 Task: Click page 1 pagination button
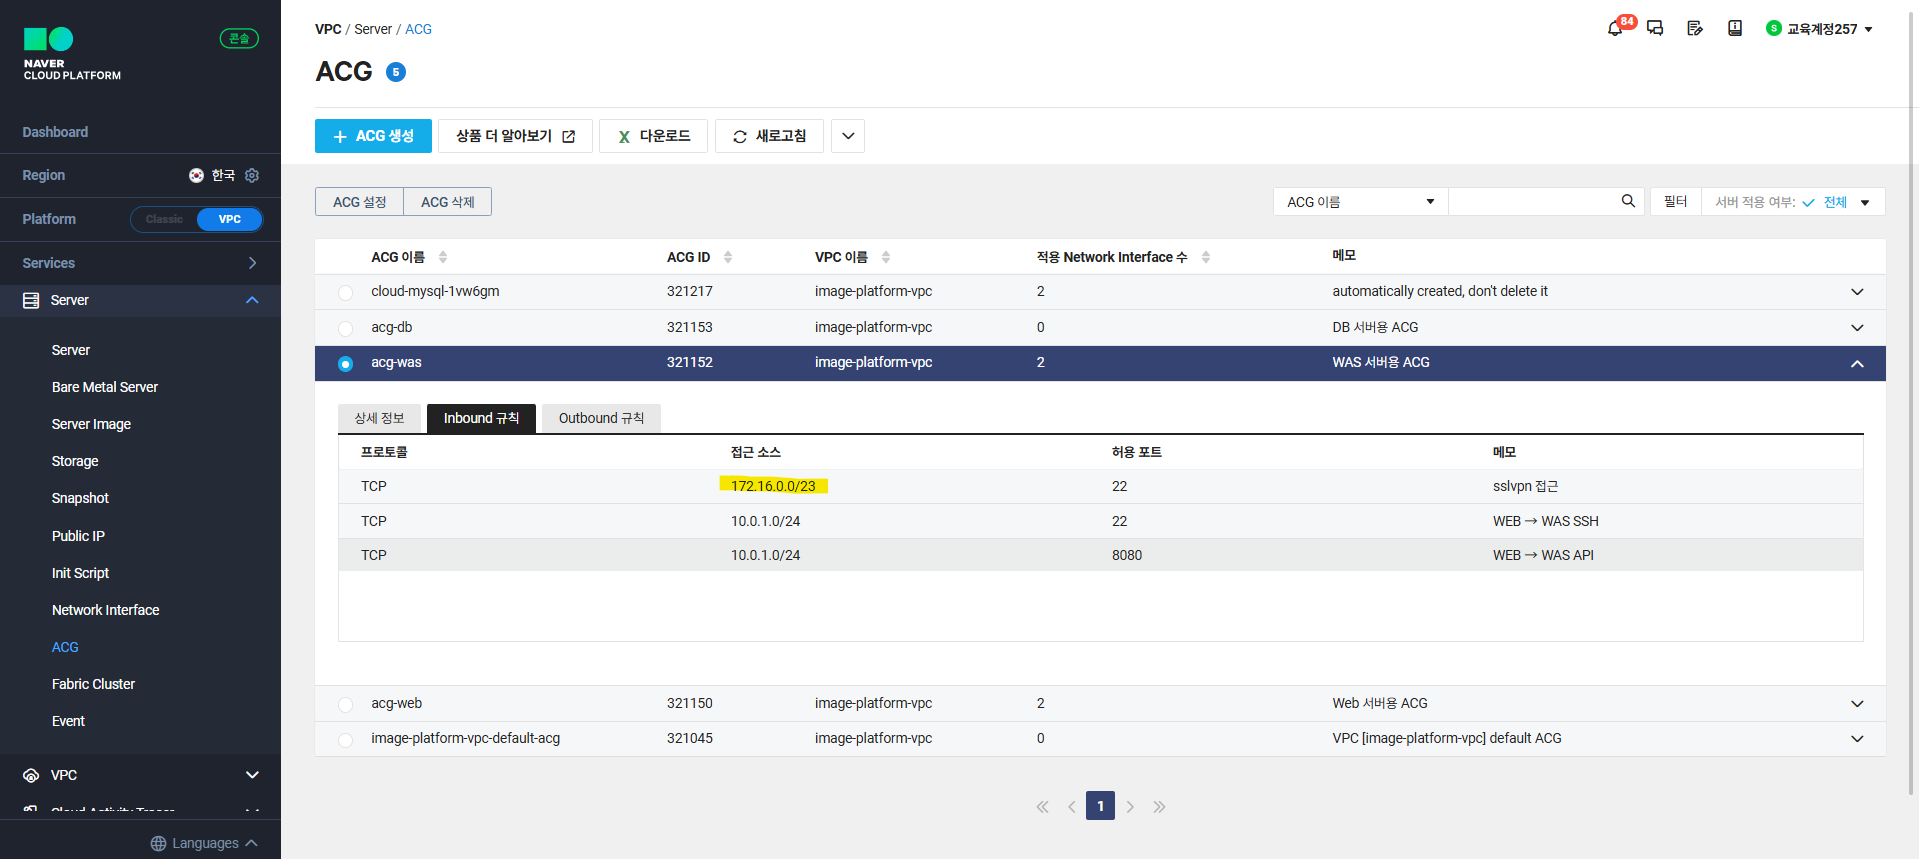1100,806
